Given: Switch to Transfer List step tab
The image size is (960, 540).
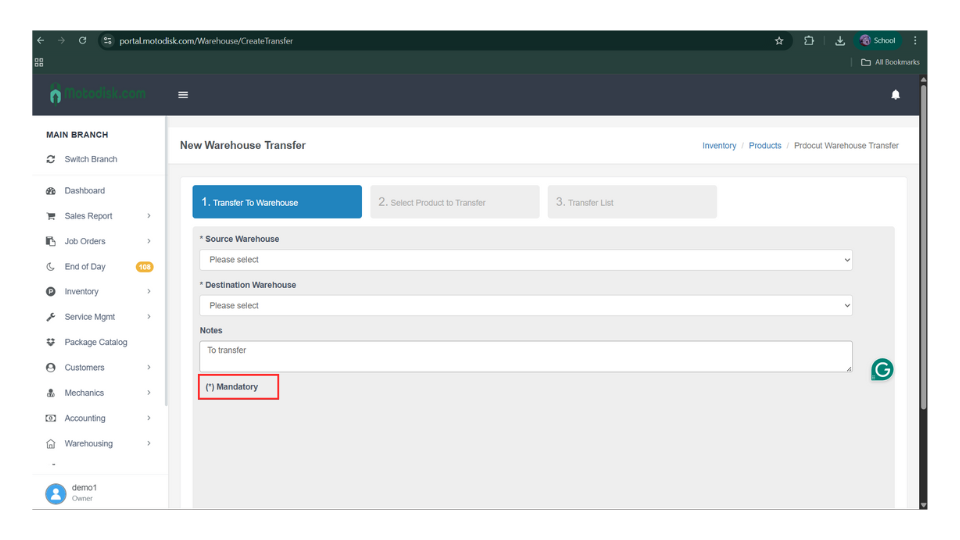Looking at the screenshot, I should (631, 202).
